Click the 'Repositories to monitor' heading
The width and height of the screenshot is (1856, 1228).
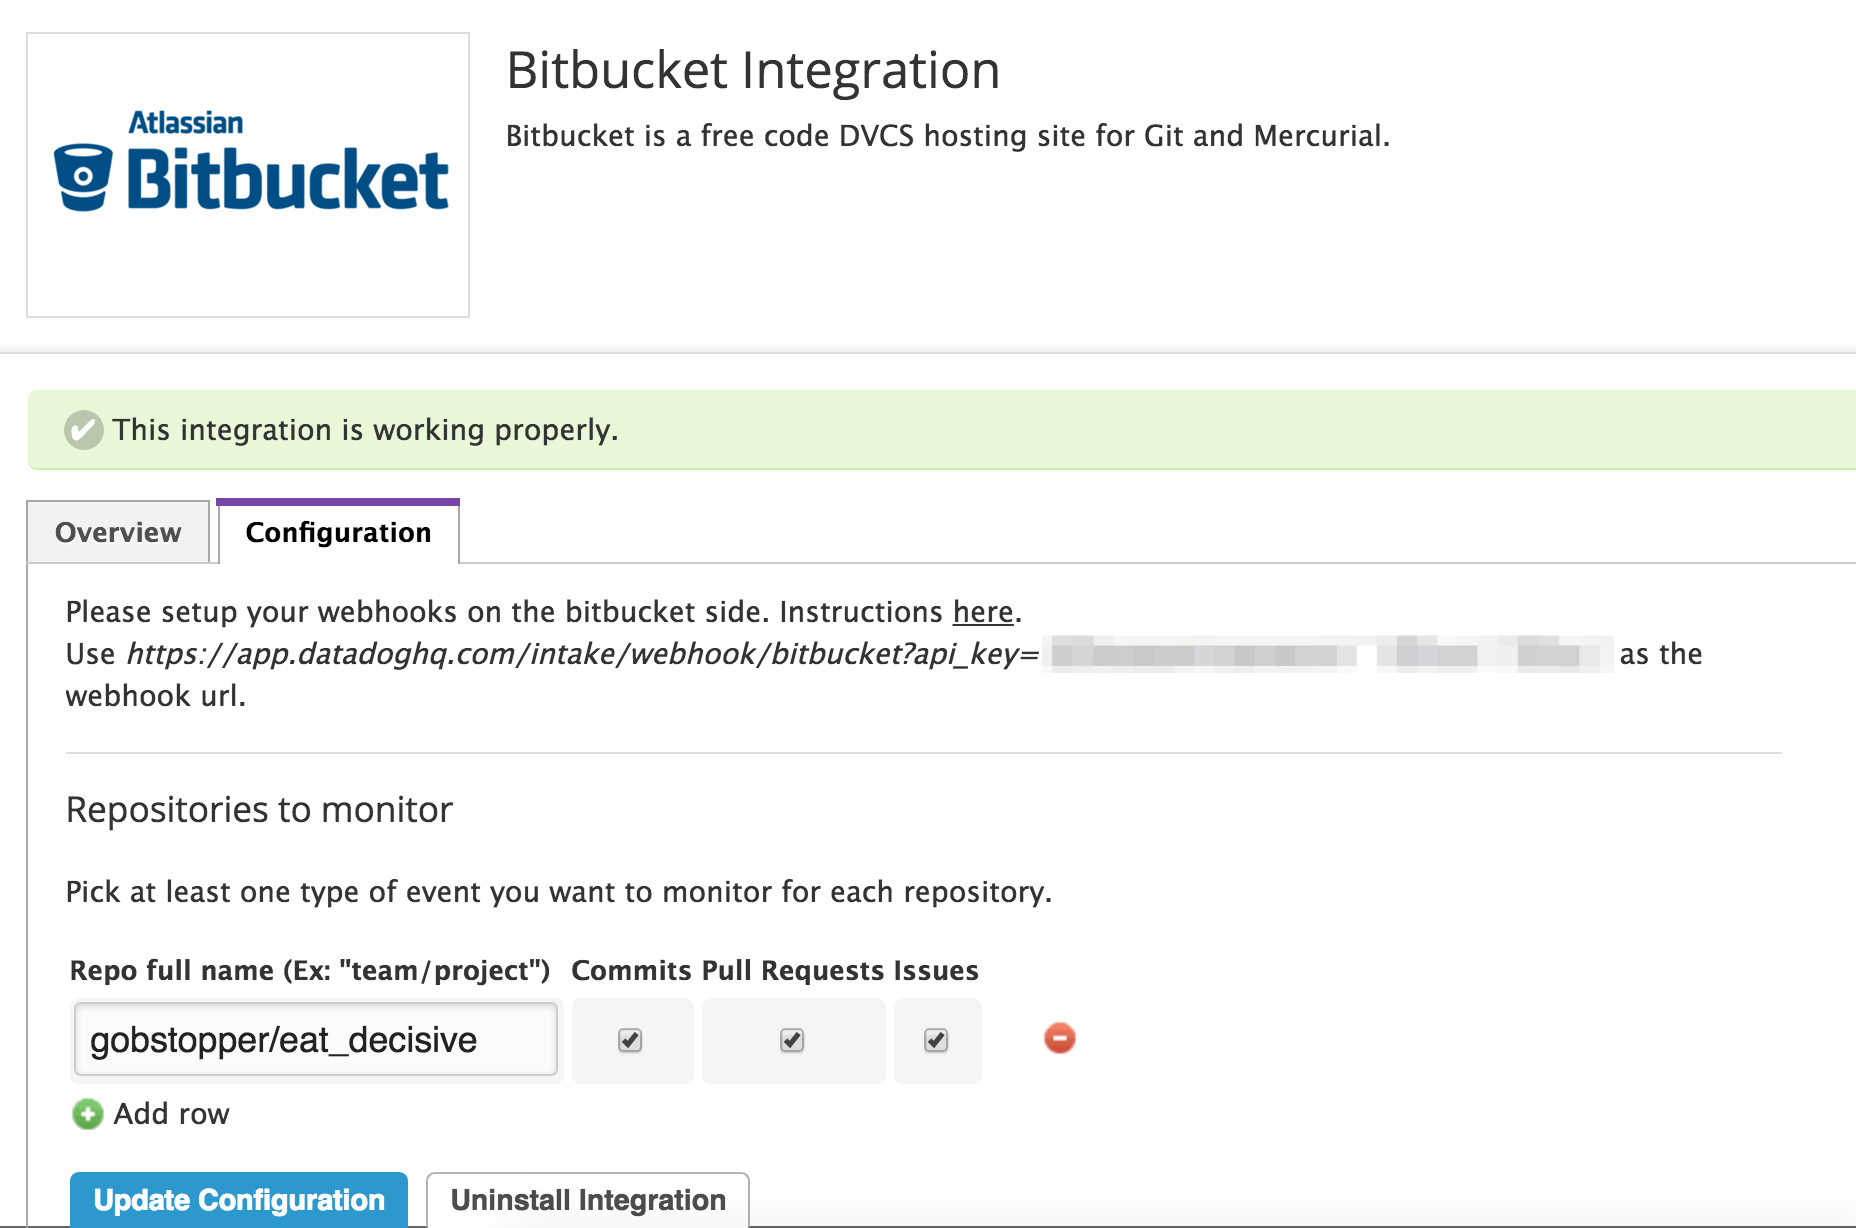tap(258, 810)
